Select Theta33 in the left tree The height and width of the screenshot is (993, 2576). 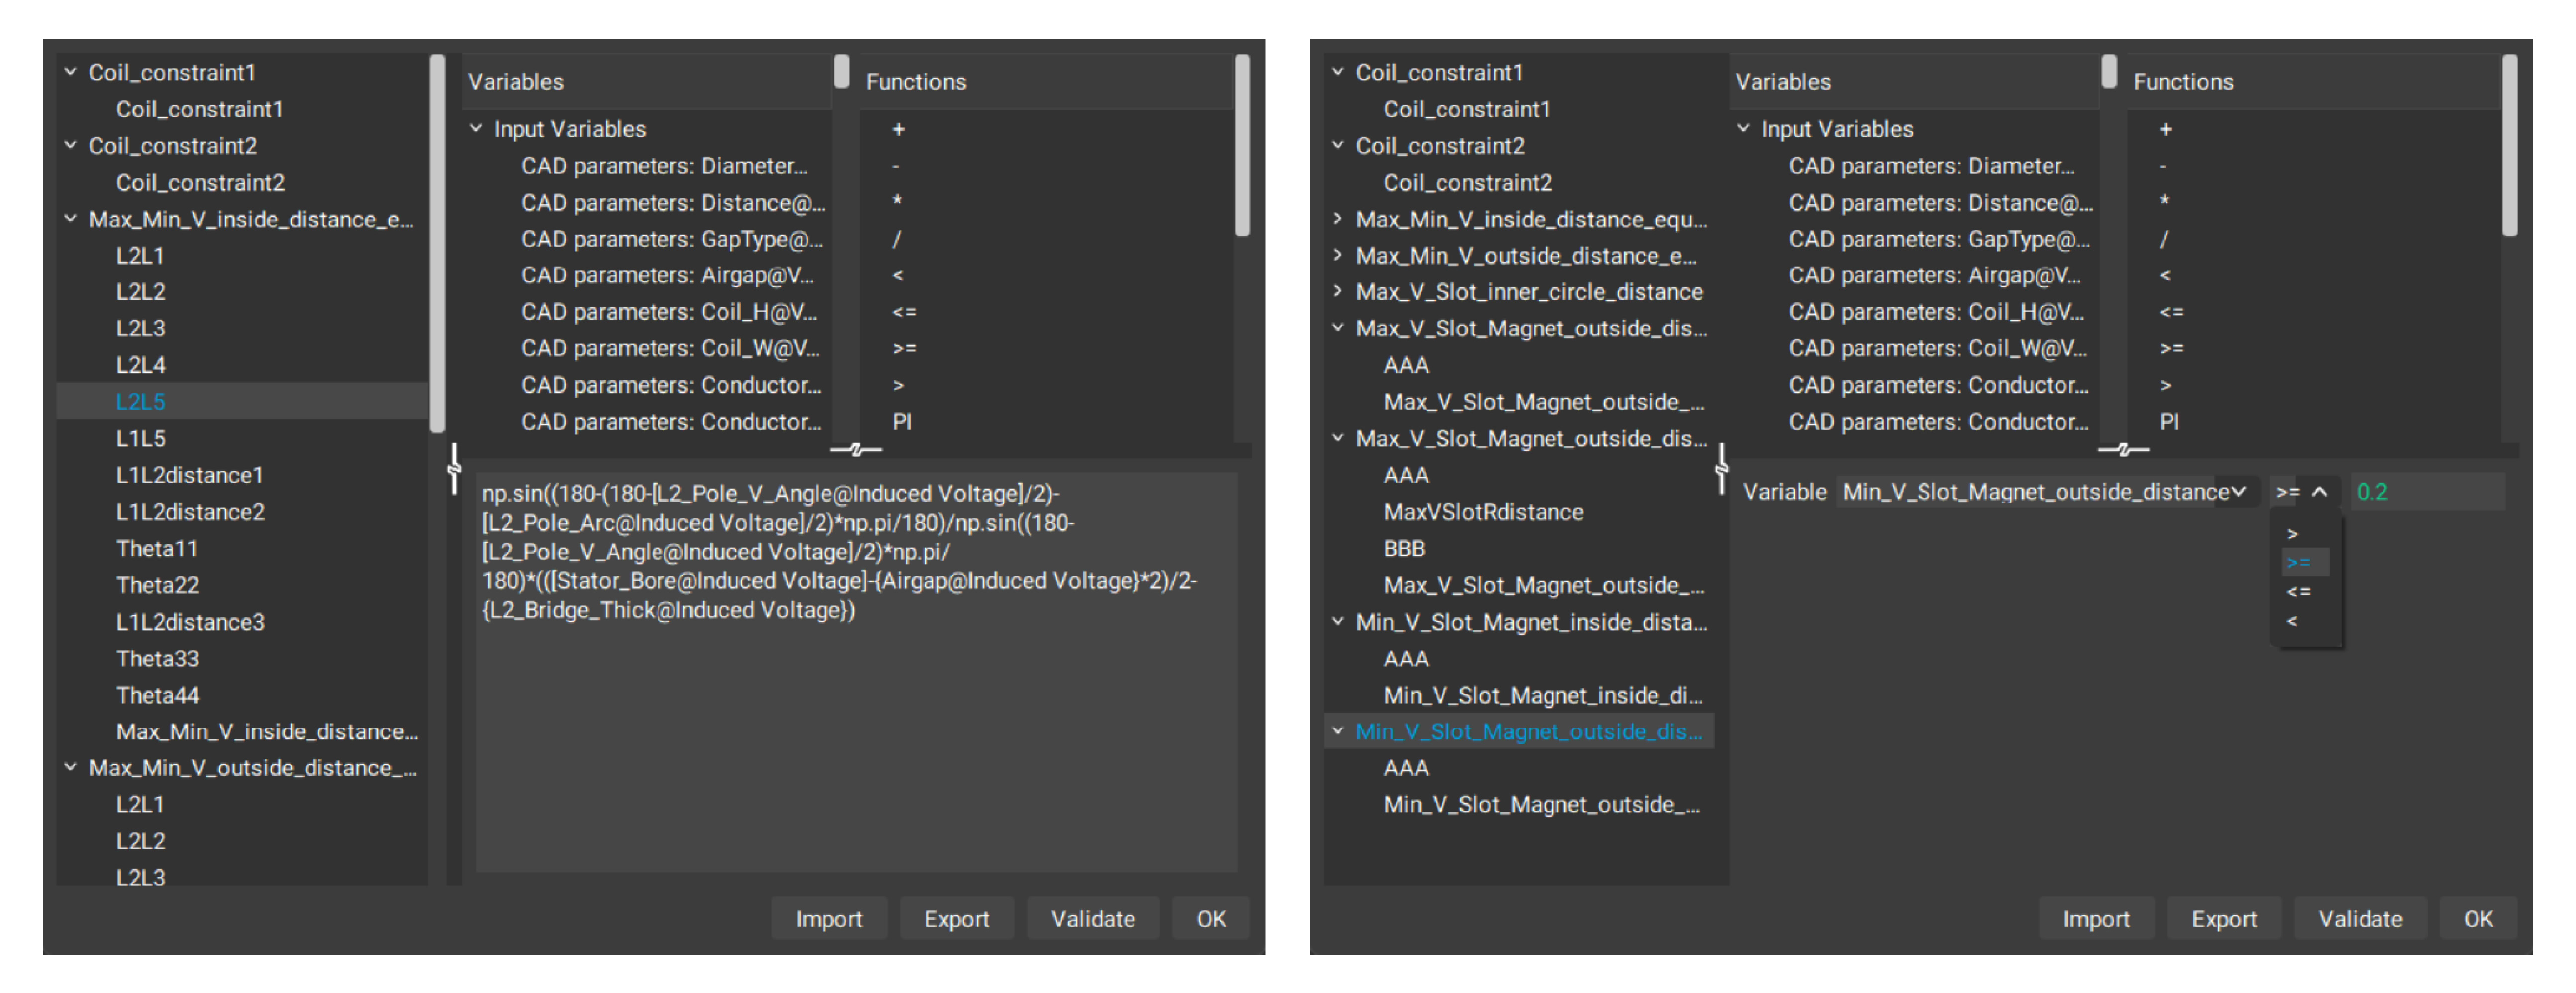(x=157, y=659)
